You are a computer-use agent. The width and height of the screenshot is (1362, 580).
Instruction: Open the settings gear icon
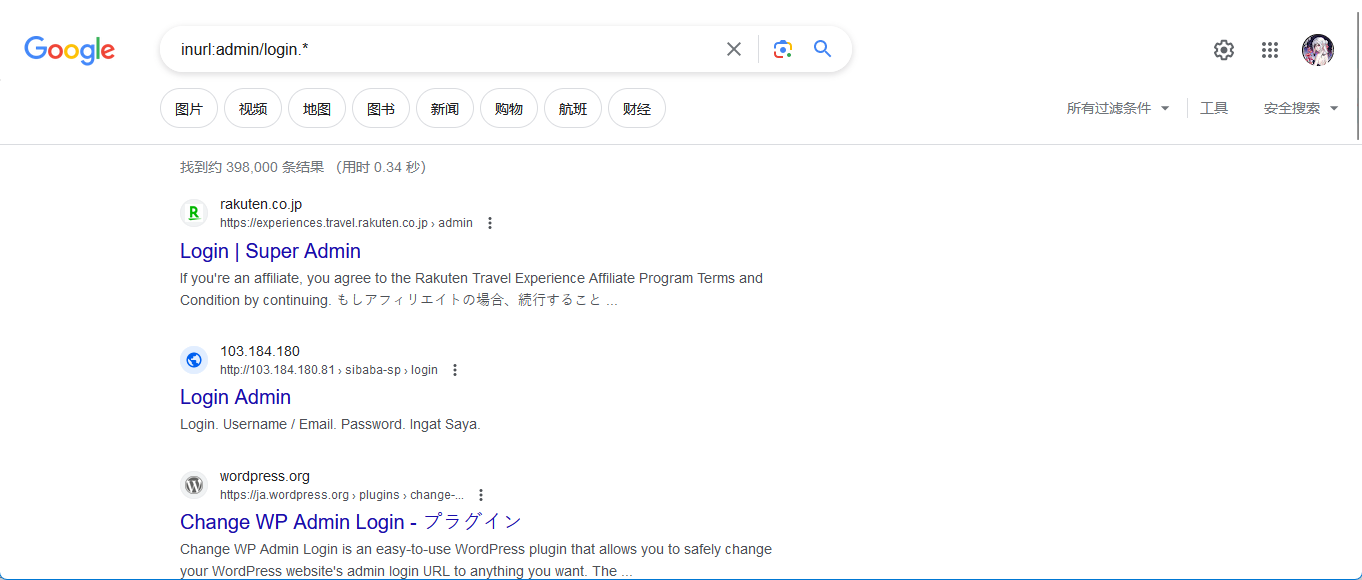1224,50
